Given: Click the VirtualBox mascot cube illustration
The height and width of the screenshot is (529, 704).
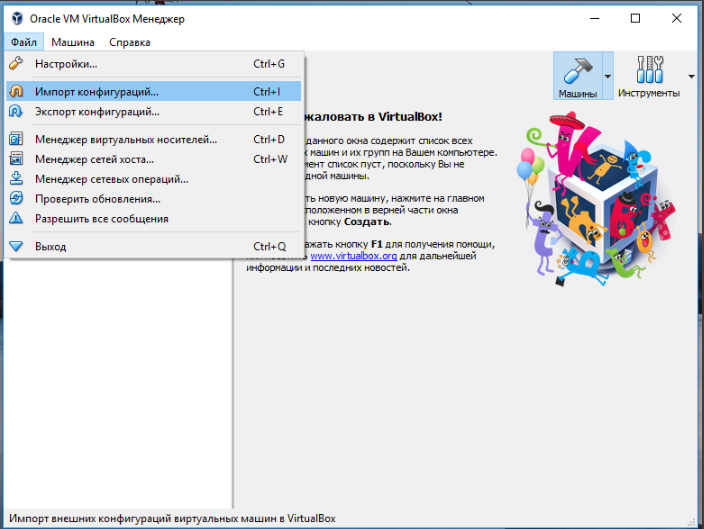Looking at the screenshot, I should coord(596,199).
